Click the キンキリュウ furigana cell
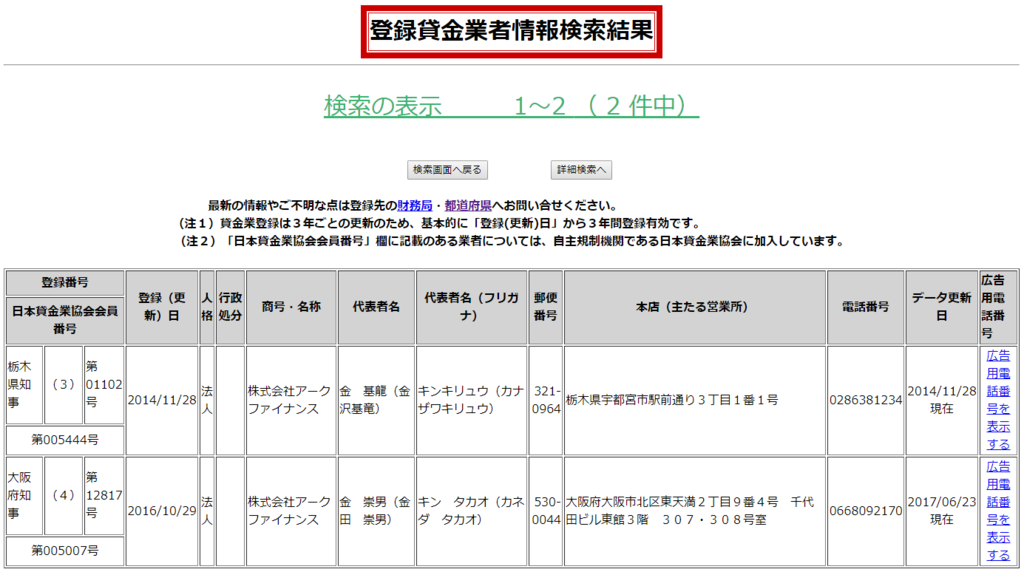1024x572 pixels. click(472, 400)
